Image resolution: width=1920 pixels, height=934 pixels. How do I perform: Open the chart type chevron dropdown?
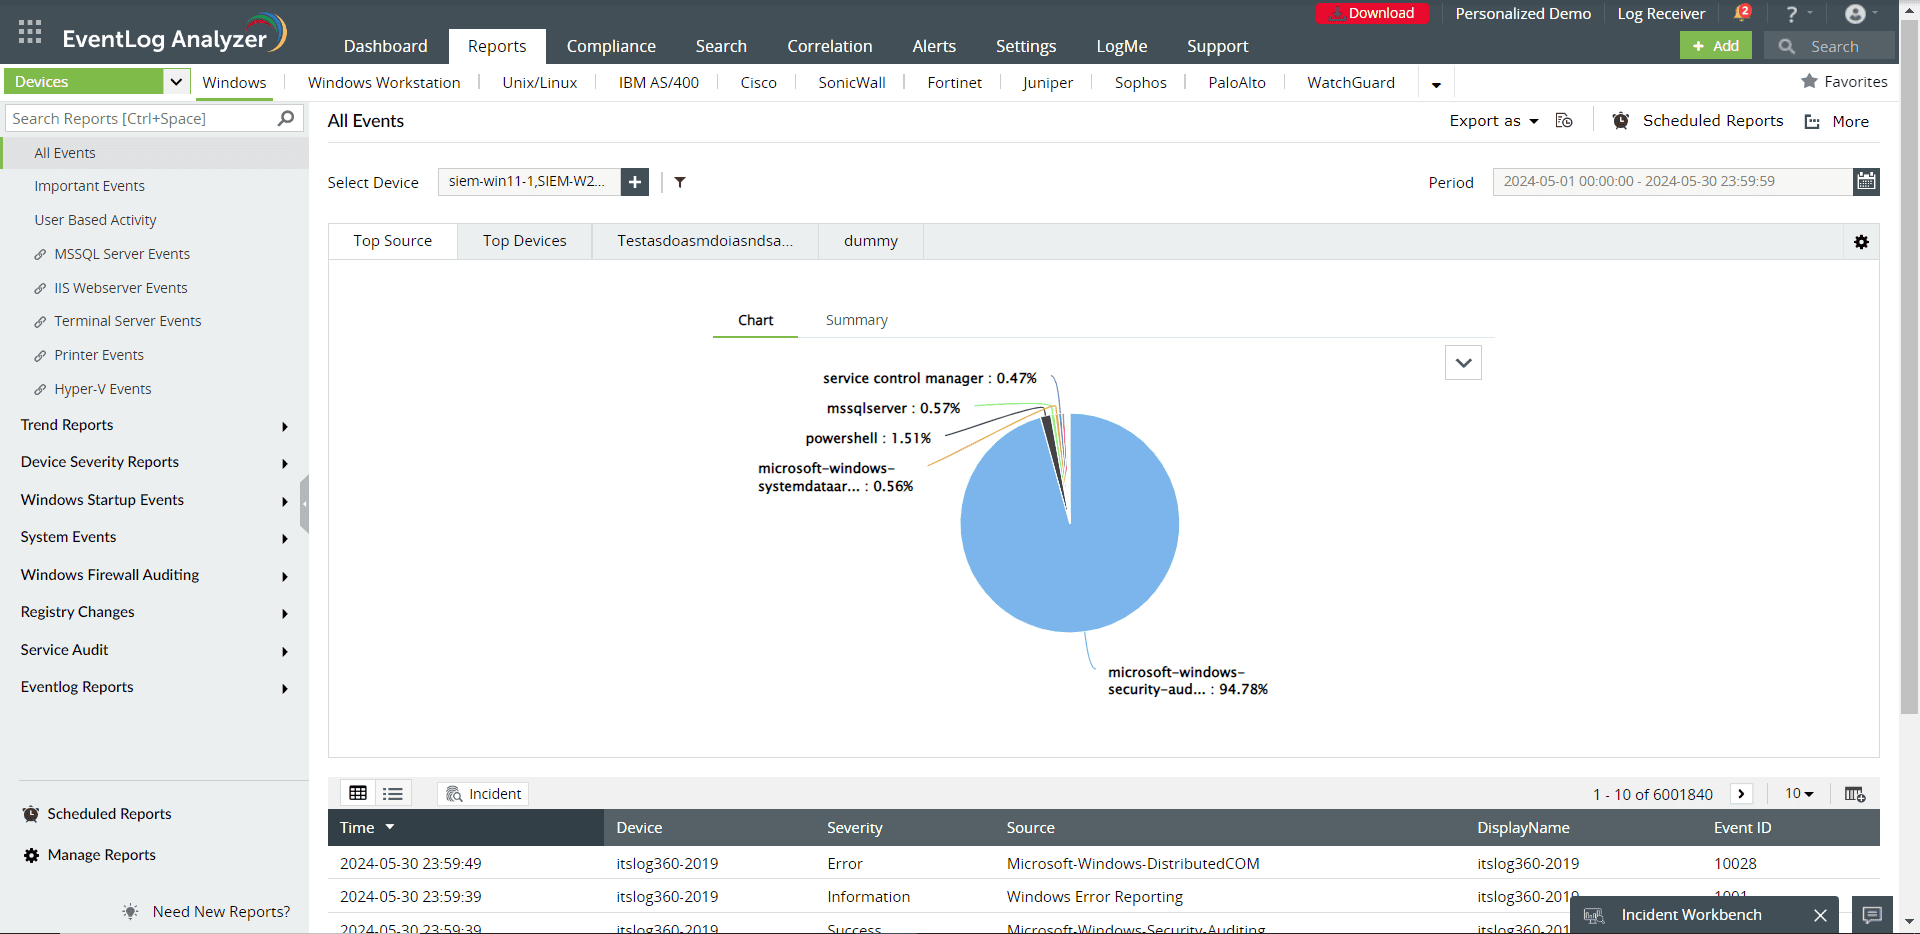click(x=1463, y=363)
